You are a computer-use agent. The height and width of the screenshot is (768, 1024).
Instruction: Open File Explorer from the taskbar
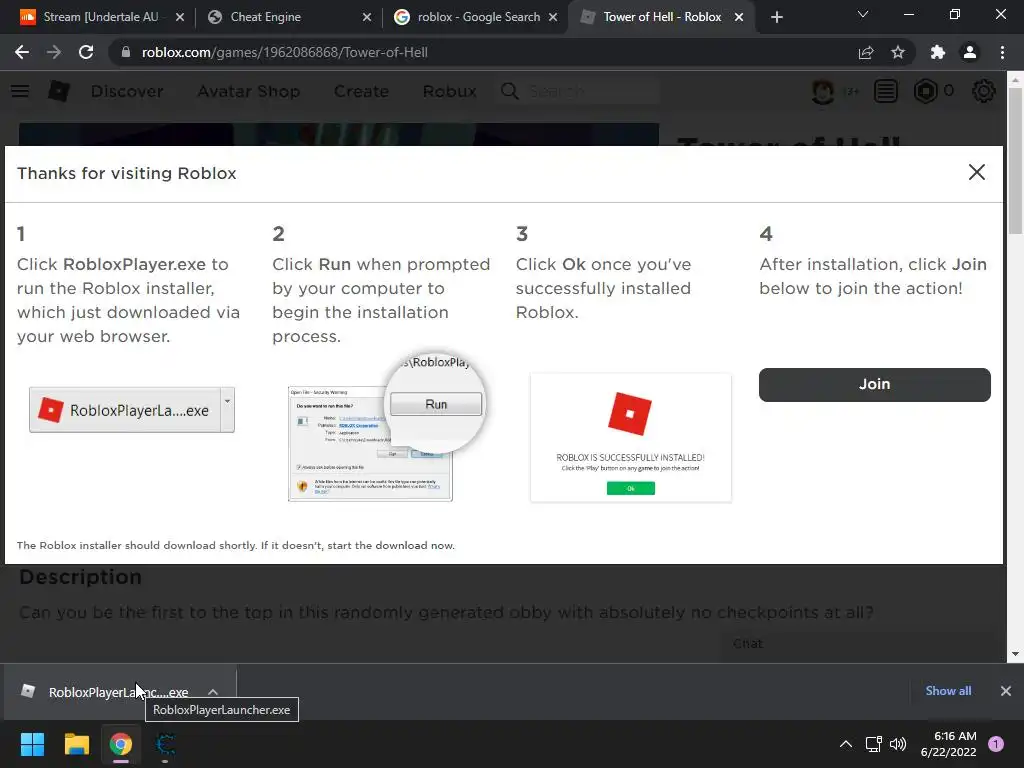pos(76,744)
